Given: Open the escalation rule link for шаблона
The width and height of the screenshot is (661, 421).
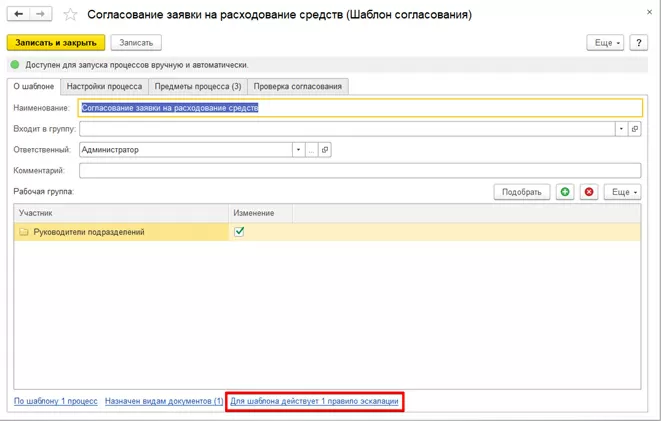Looking at the screenshot, I should coord(314,401).
